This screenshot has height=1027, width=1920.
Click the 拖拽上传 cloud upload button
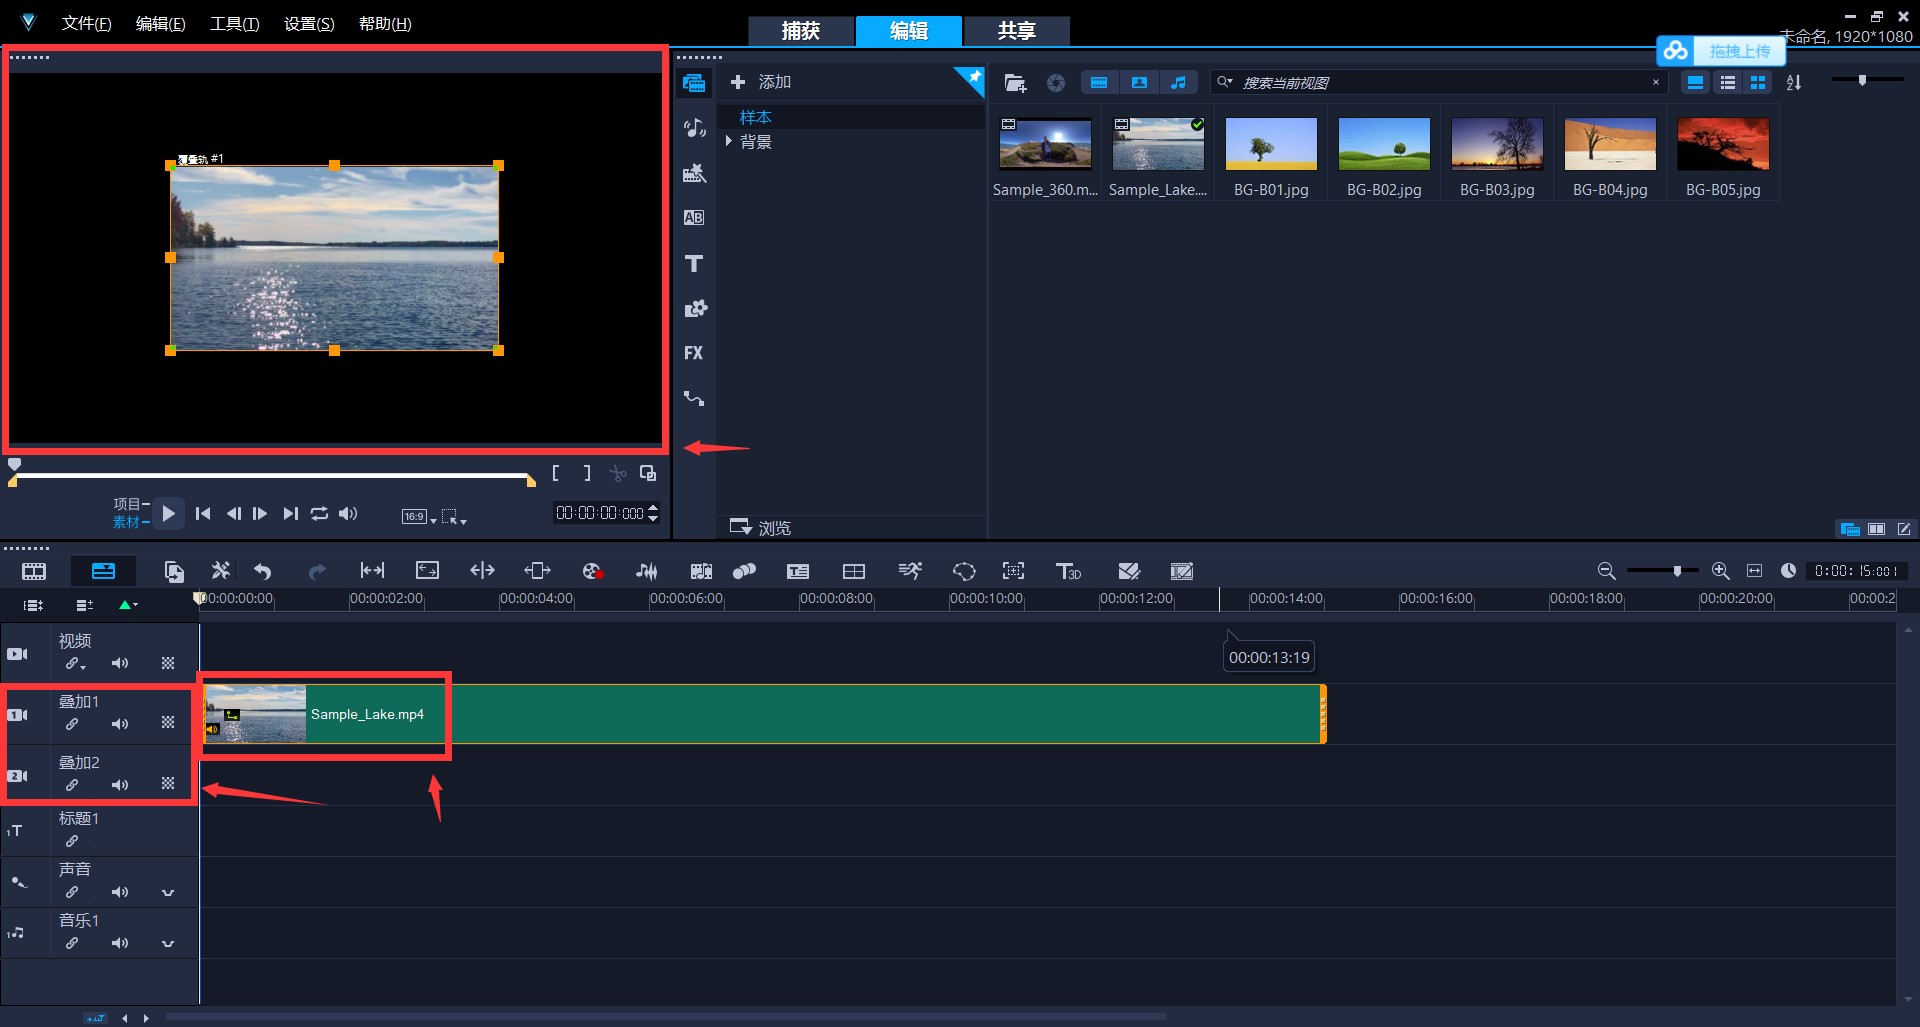[x=1721, y=51]
